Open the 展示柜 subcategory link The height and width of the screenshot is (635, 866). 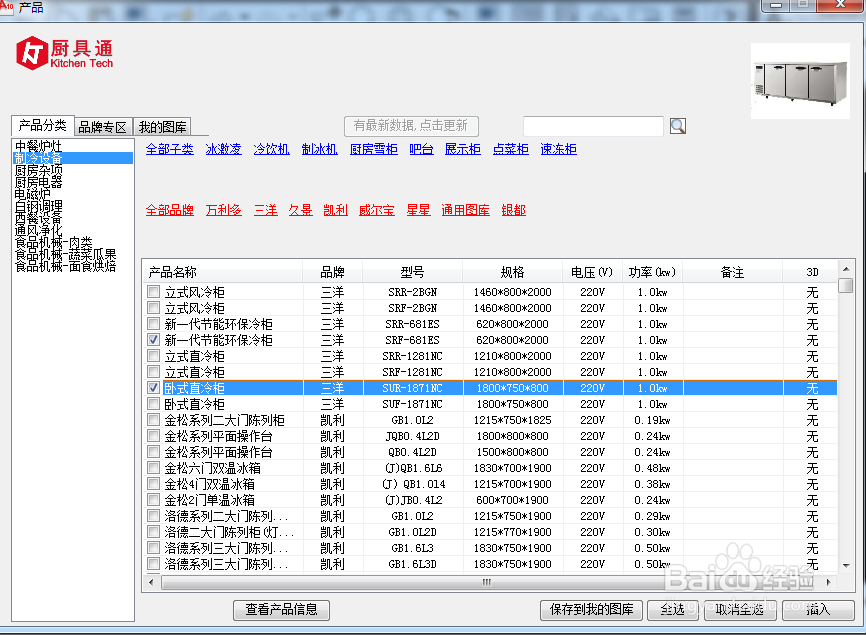pos(463,149)
